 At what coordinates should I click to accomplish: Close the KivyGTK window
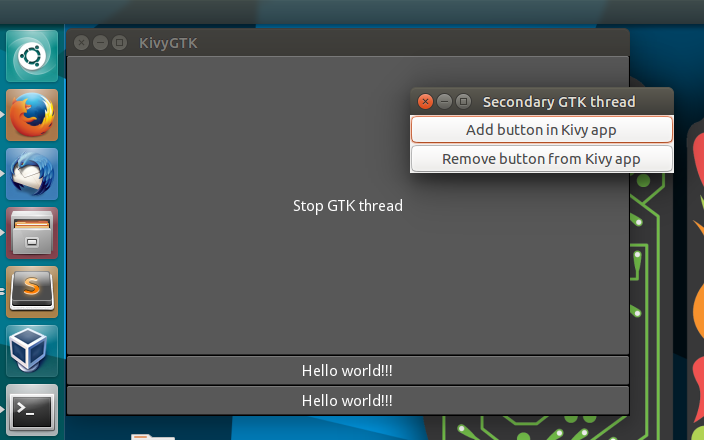81,43
